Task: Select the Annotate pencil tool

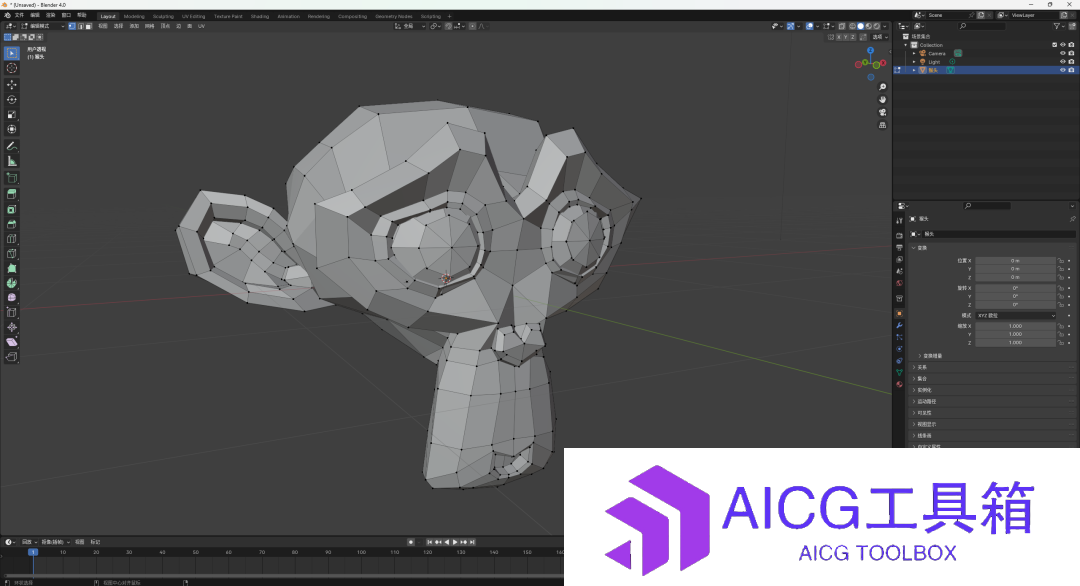Action: (12, 146)
